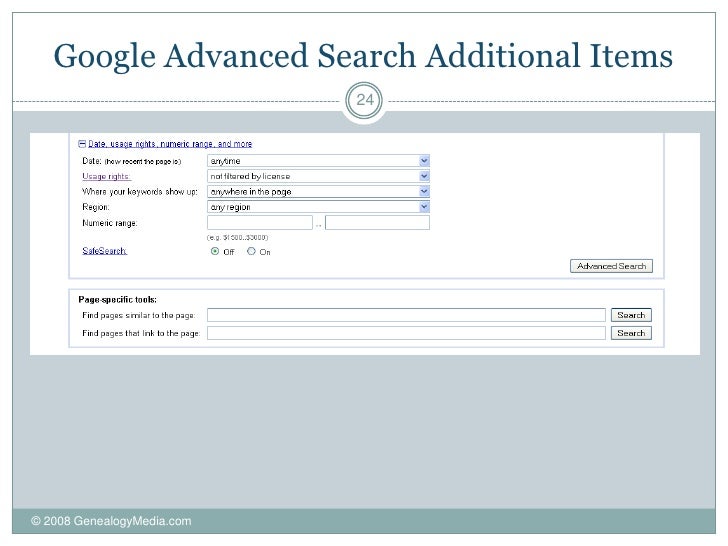Click the 'Page-specific tools:' heading text
The width and height of the screenshot is (728, 546).
(117, 299)
